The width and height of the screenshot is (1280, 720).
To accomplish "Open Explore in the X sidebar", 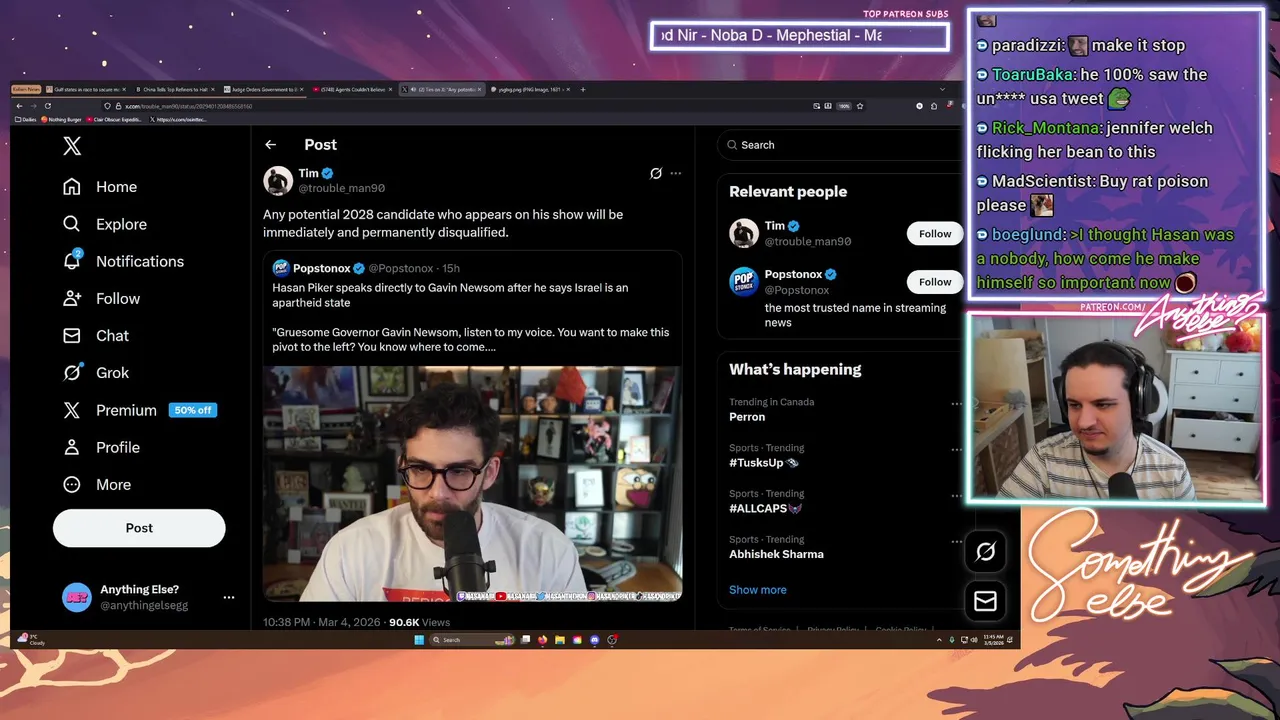I will point(105,224).
